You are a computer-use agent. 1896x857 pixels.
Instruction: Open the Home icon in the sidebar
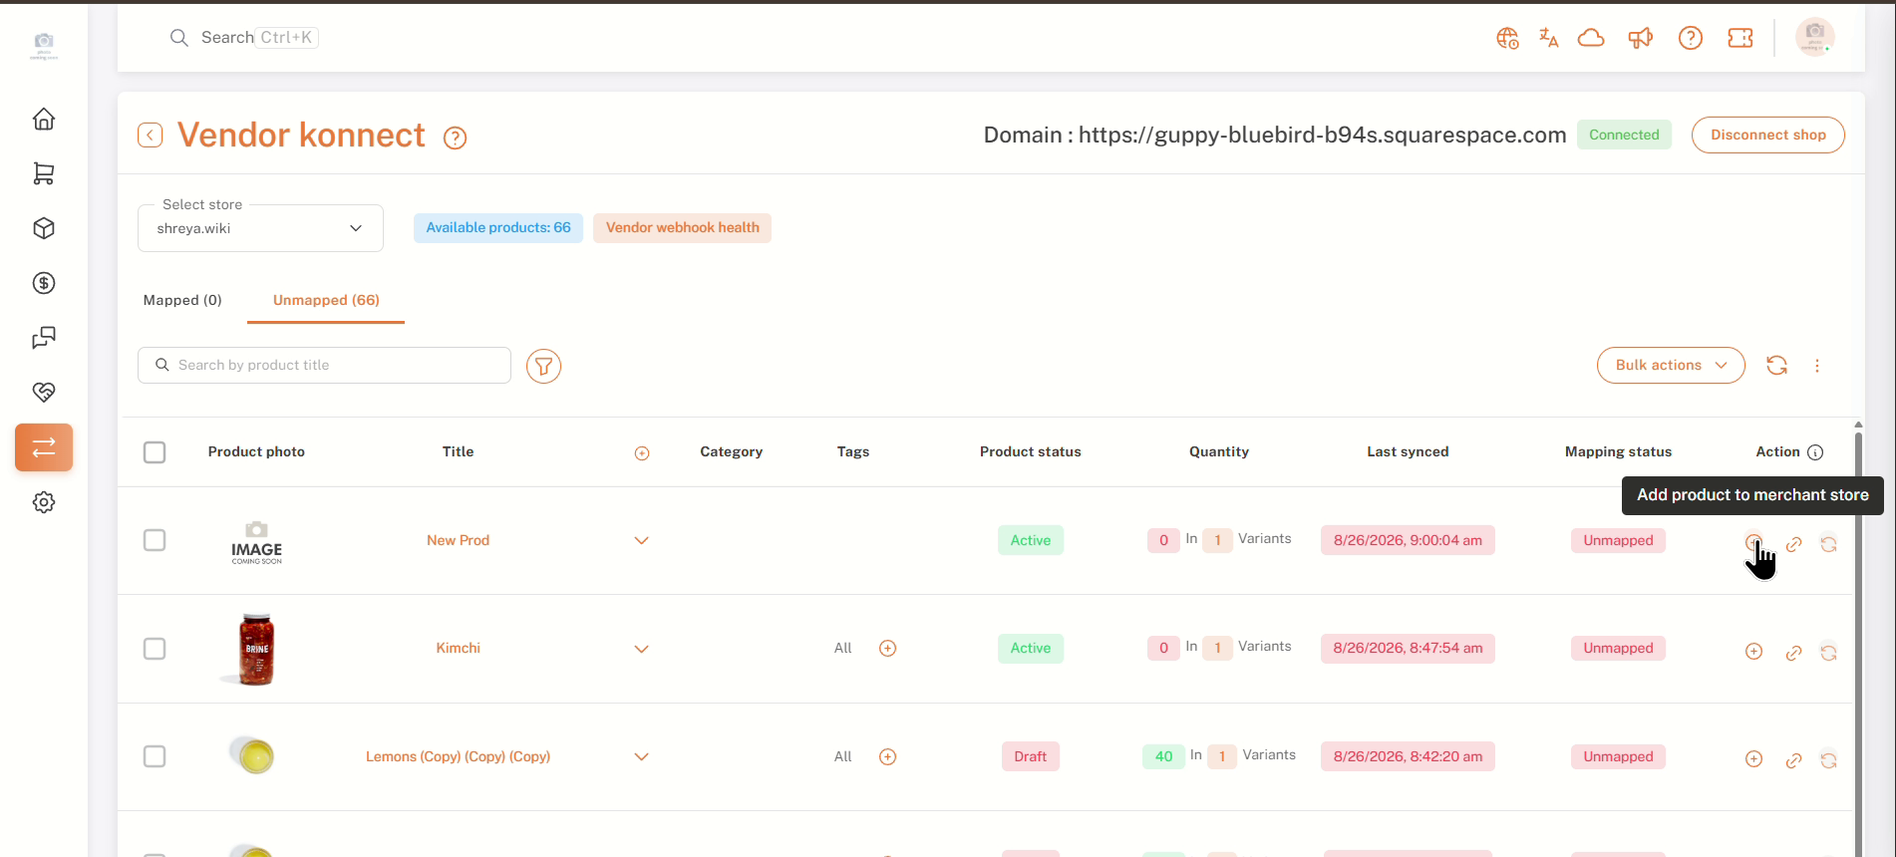pos(44,119)
